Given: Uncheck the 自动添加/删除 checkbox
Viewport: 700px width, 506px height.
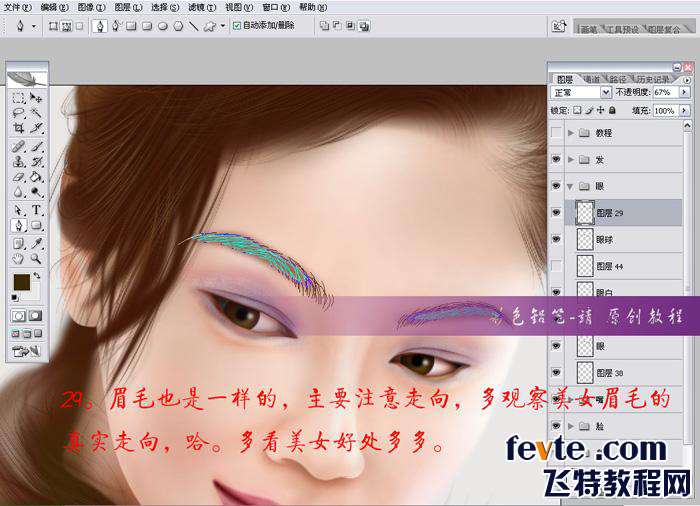Looking at the screenshot, I should (237, 26).
